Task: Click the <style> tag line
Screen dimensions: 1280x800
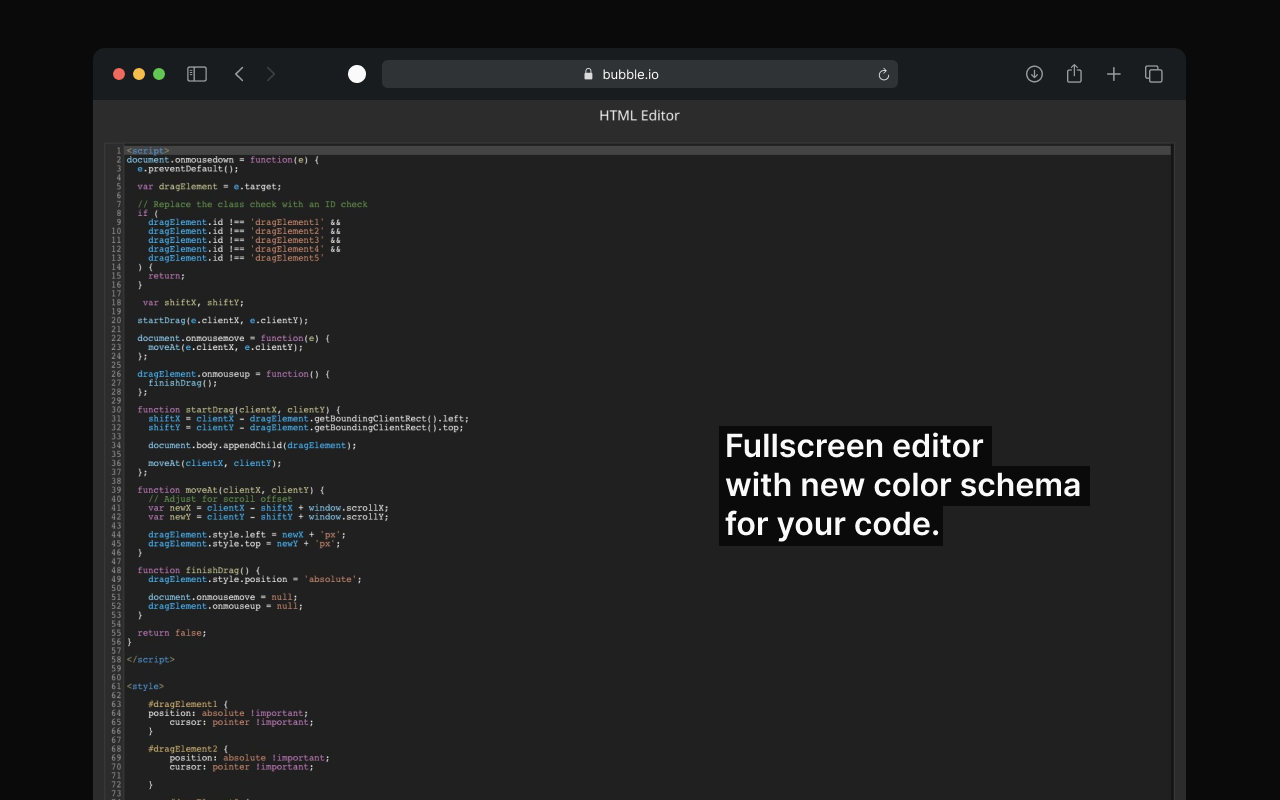Action: click(145, 687)
